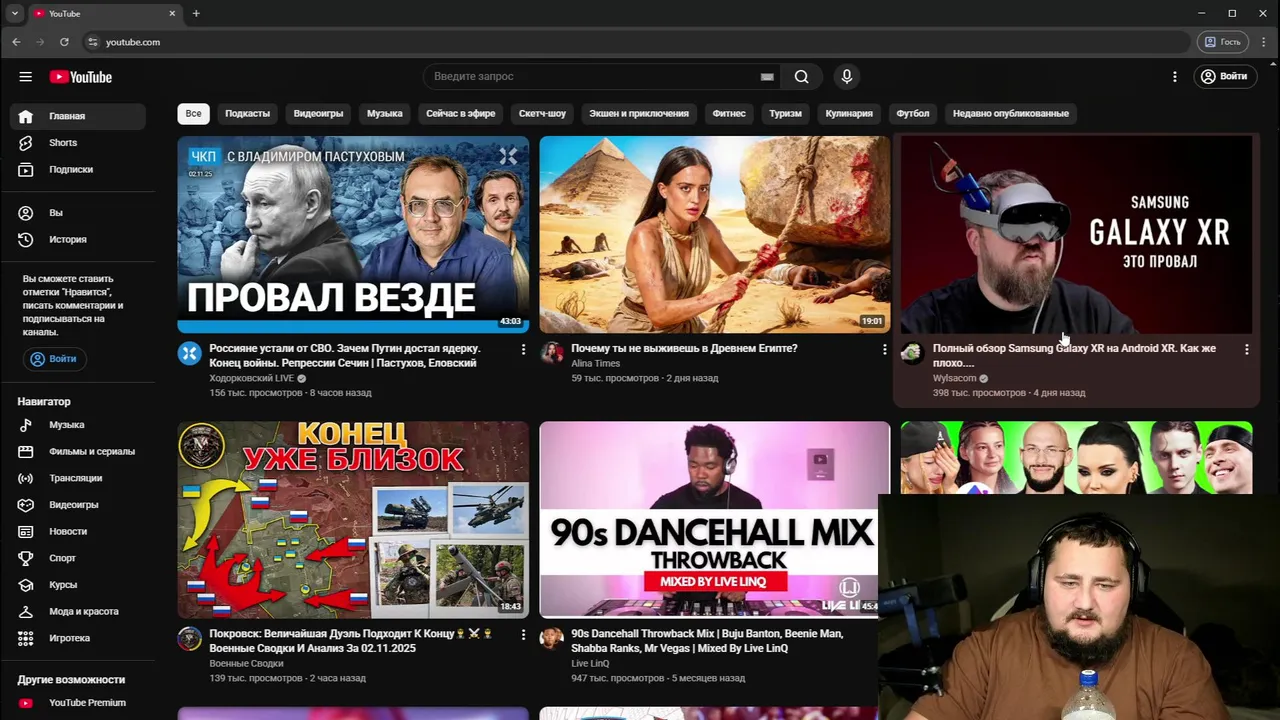Open more options for Россияне устали video
The height and width of the screenshot is (720, 1280).
point(523,349)
